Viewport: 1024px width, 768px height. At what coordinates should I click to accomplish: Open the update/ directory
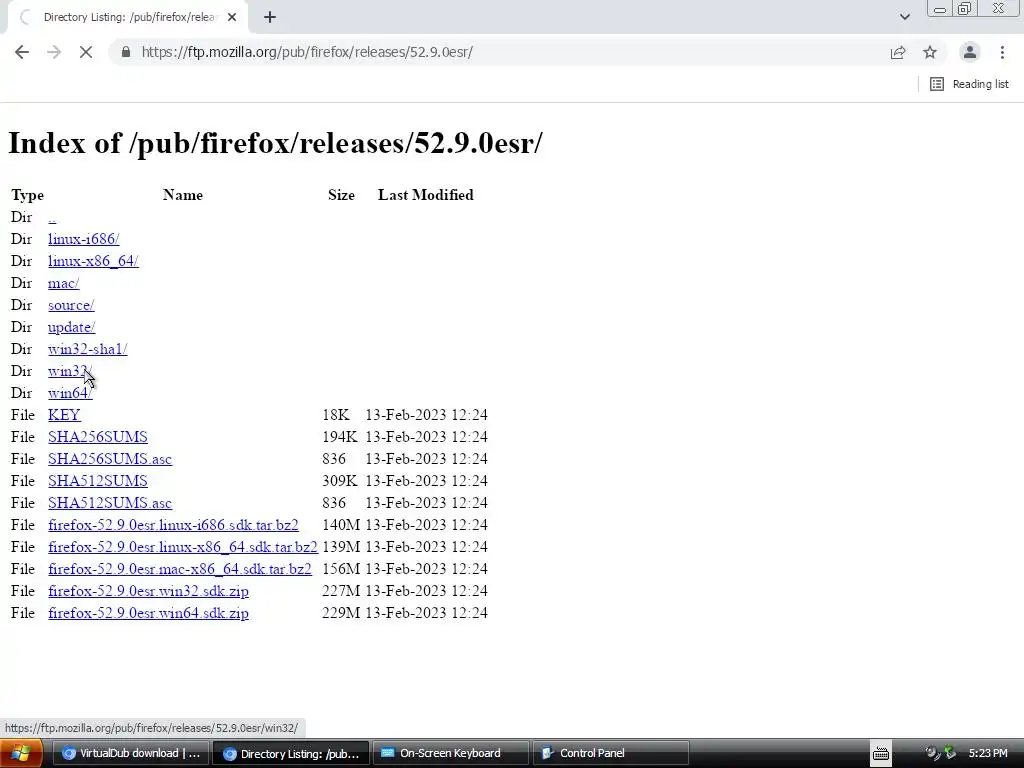click(71, 327)
